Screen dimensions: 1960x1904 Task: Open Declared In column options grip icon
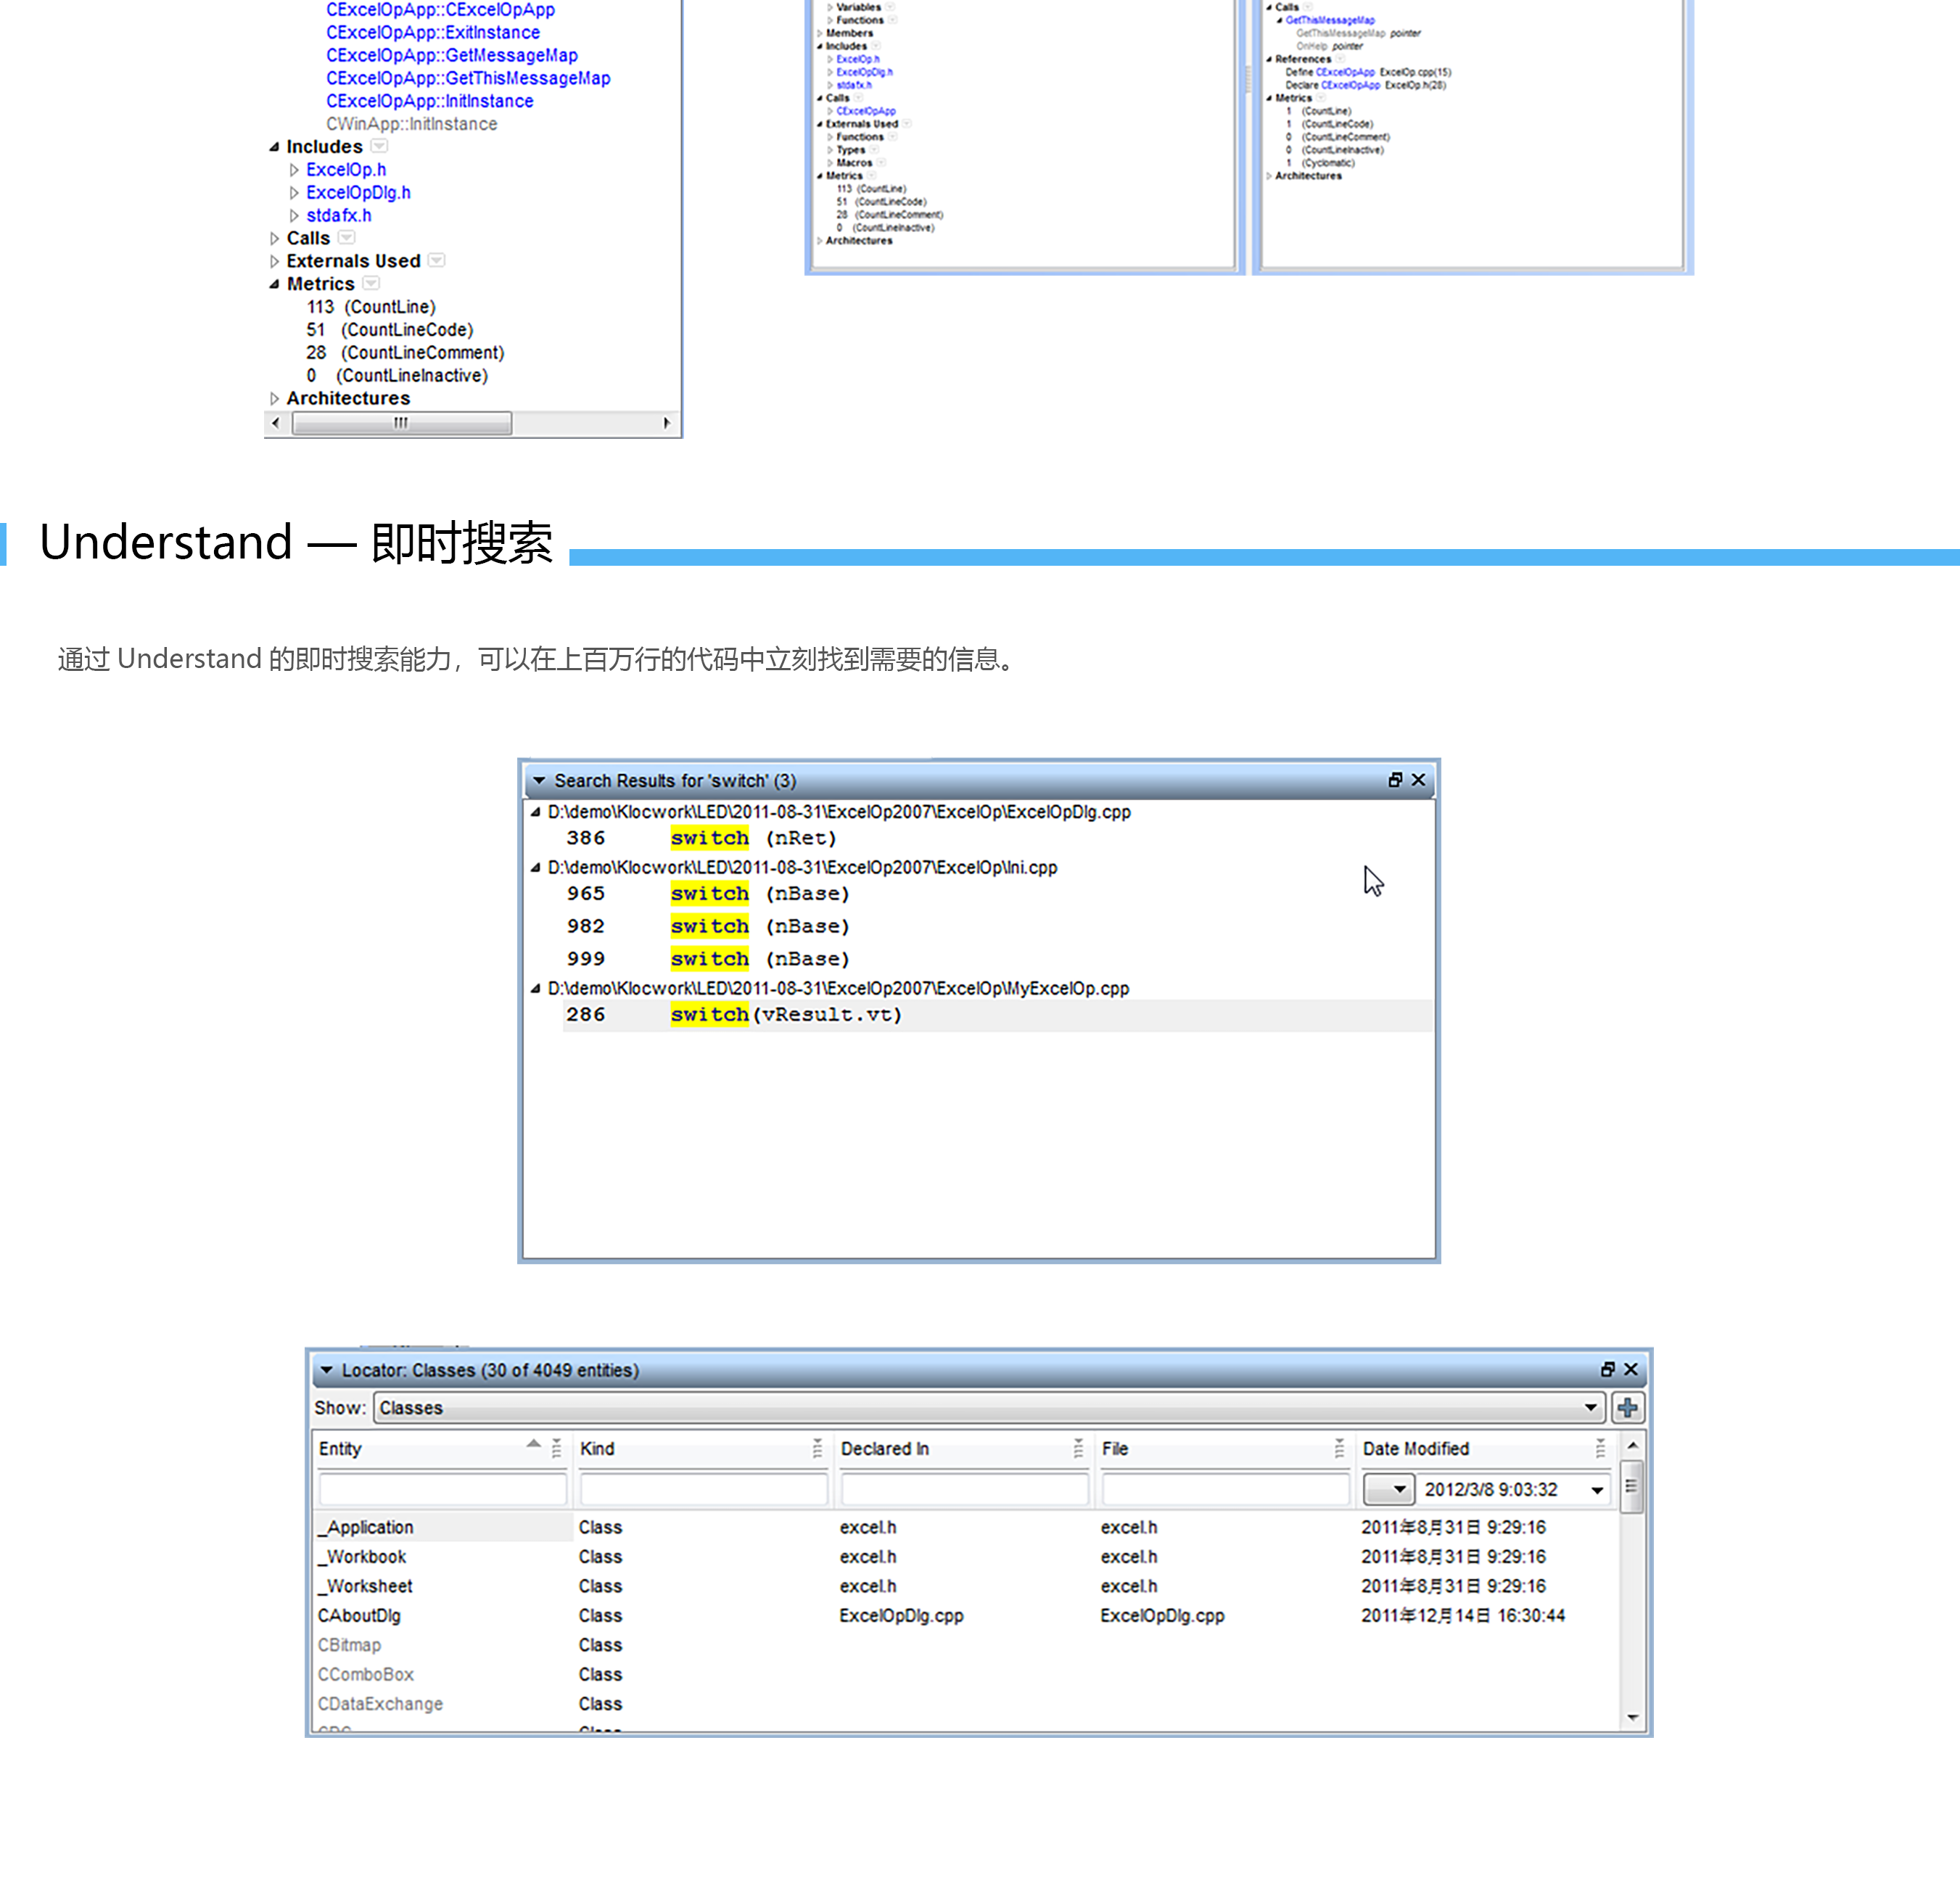point(1078,1448)
